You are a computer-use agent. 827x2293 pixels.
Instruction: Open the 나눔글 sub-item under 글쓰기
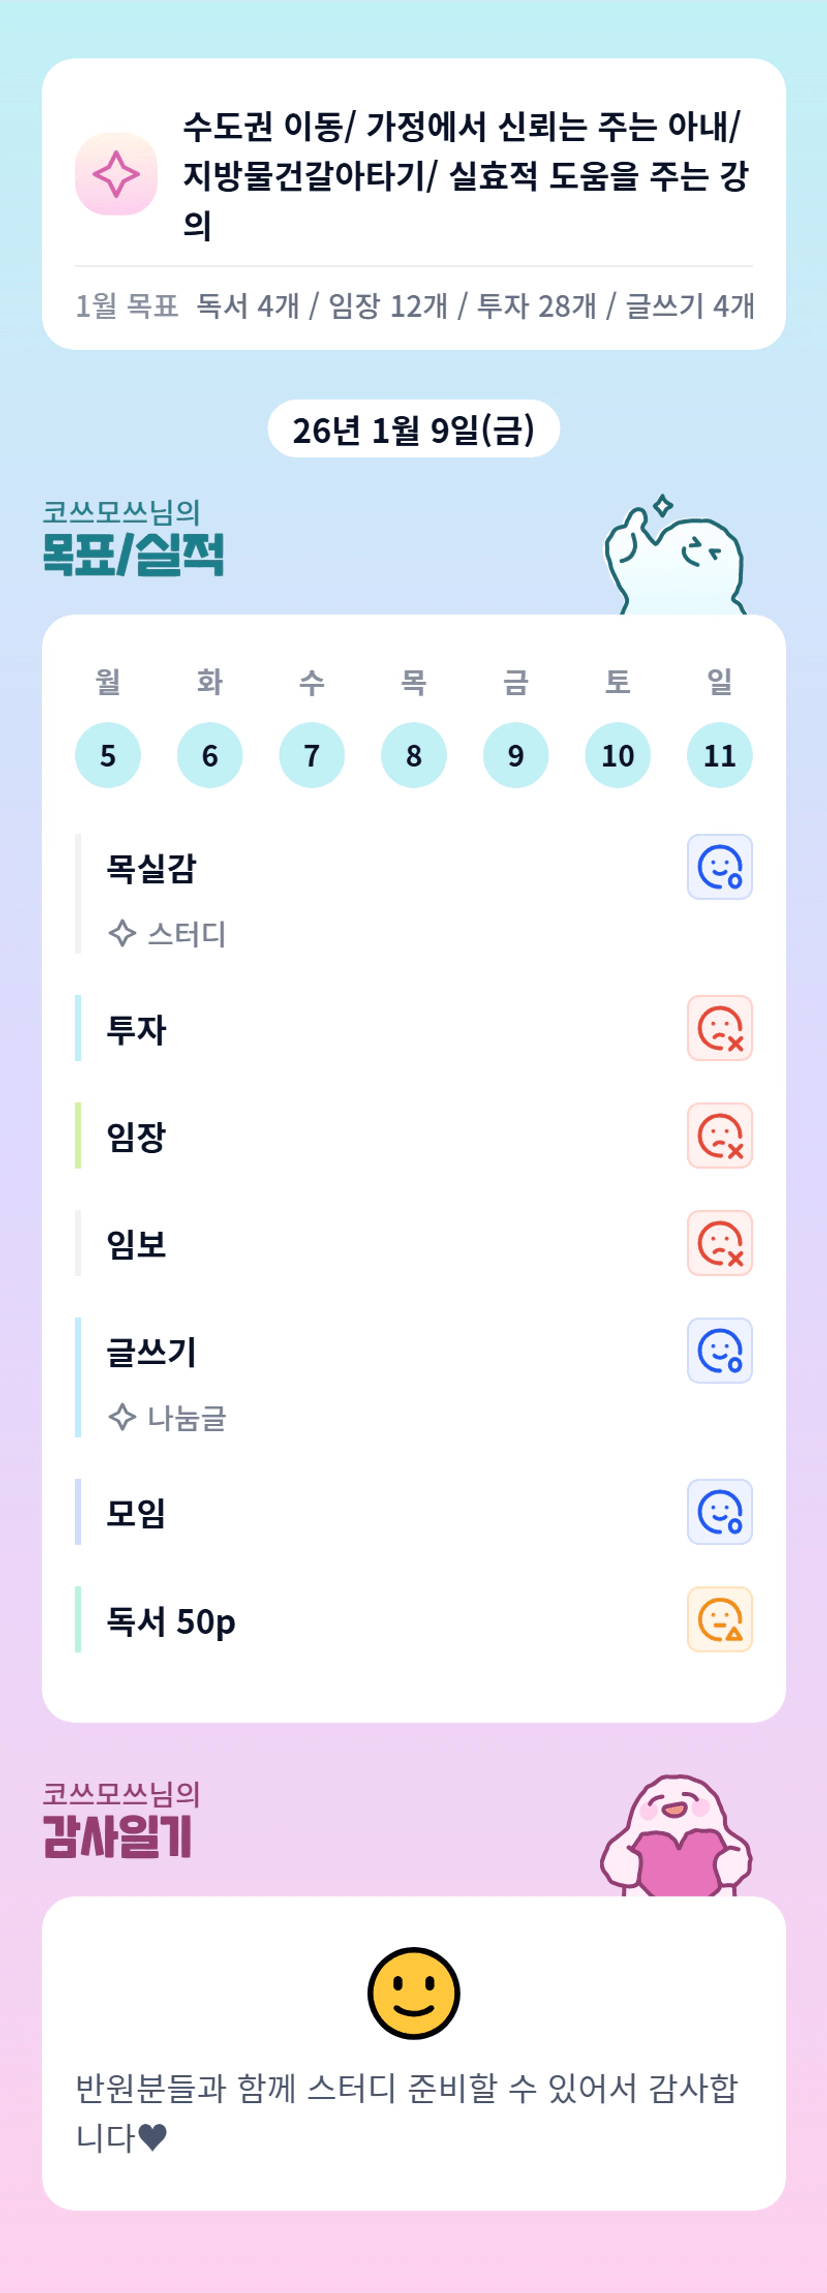pos(168,1417)
